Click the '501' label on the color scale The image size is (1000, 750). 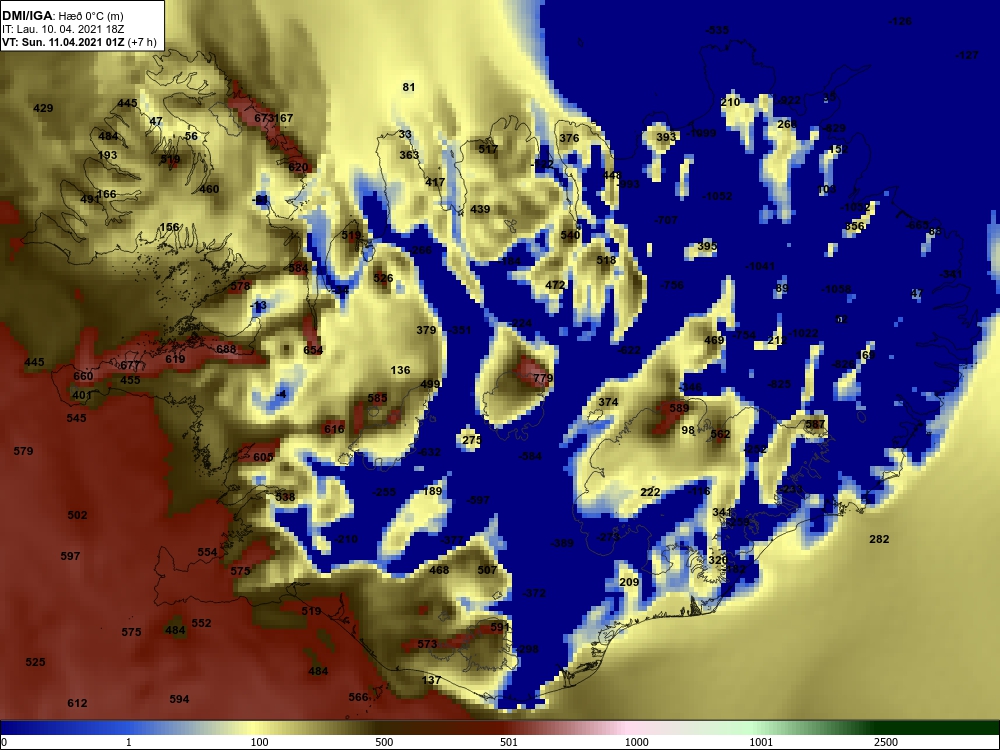(x=509, y=742)
